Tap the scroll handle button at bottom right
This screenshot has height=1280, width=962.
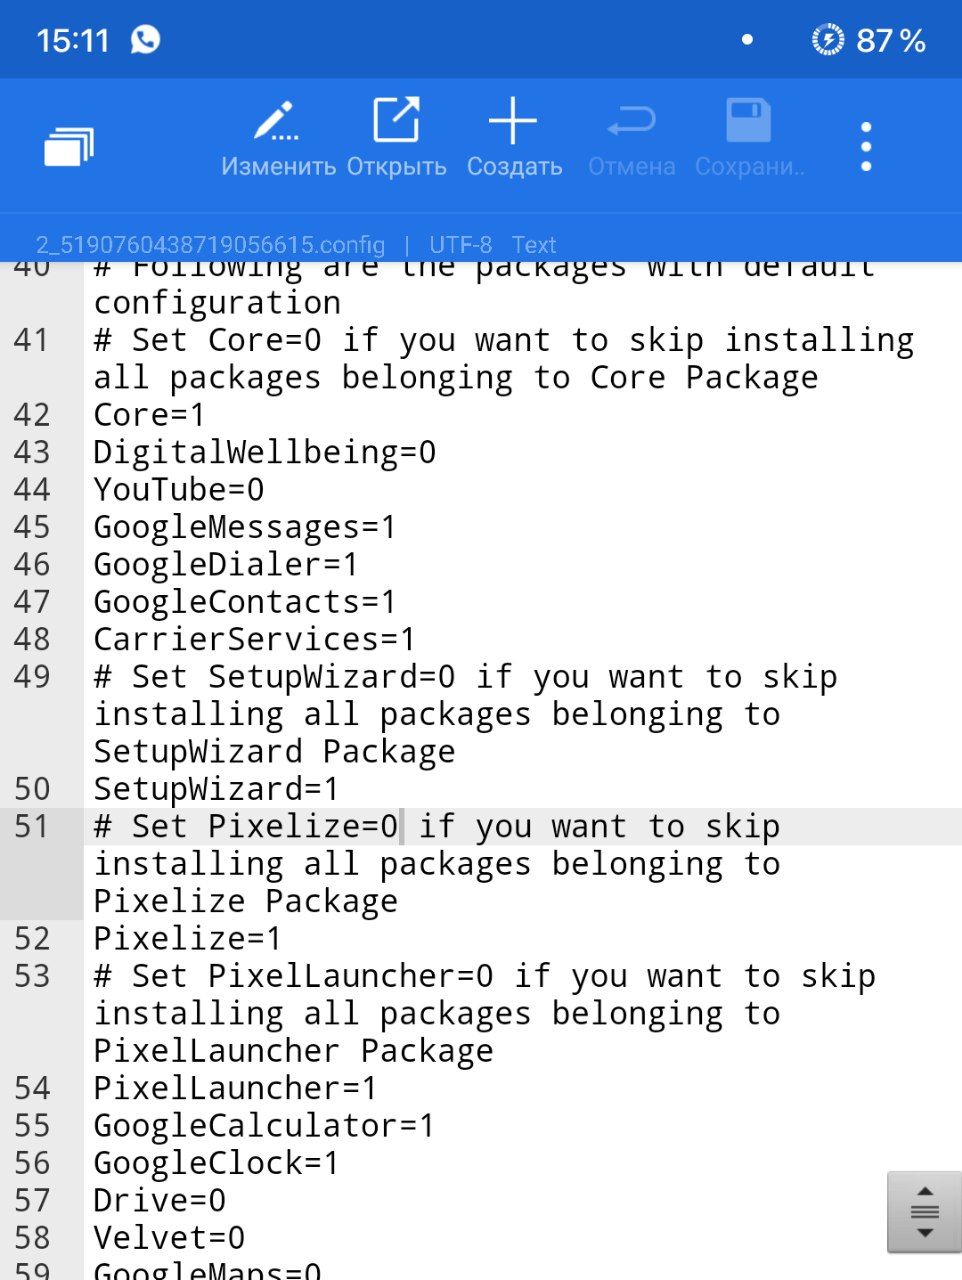[x=923, y=1212]
